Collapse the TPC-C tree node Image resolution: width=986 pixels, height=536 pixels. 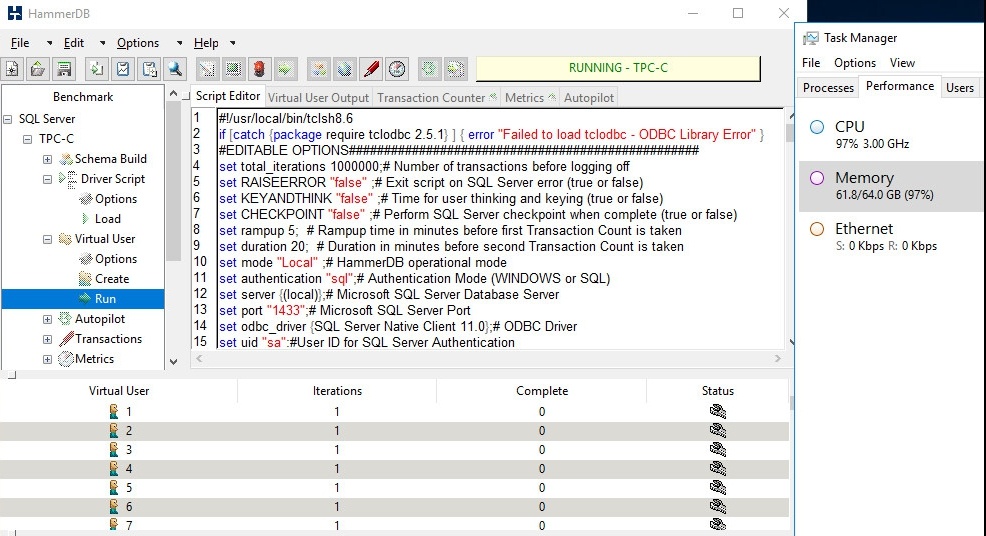[28, 139]
